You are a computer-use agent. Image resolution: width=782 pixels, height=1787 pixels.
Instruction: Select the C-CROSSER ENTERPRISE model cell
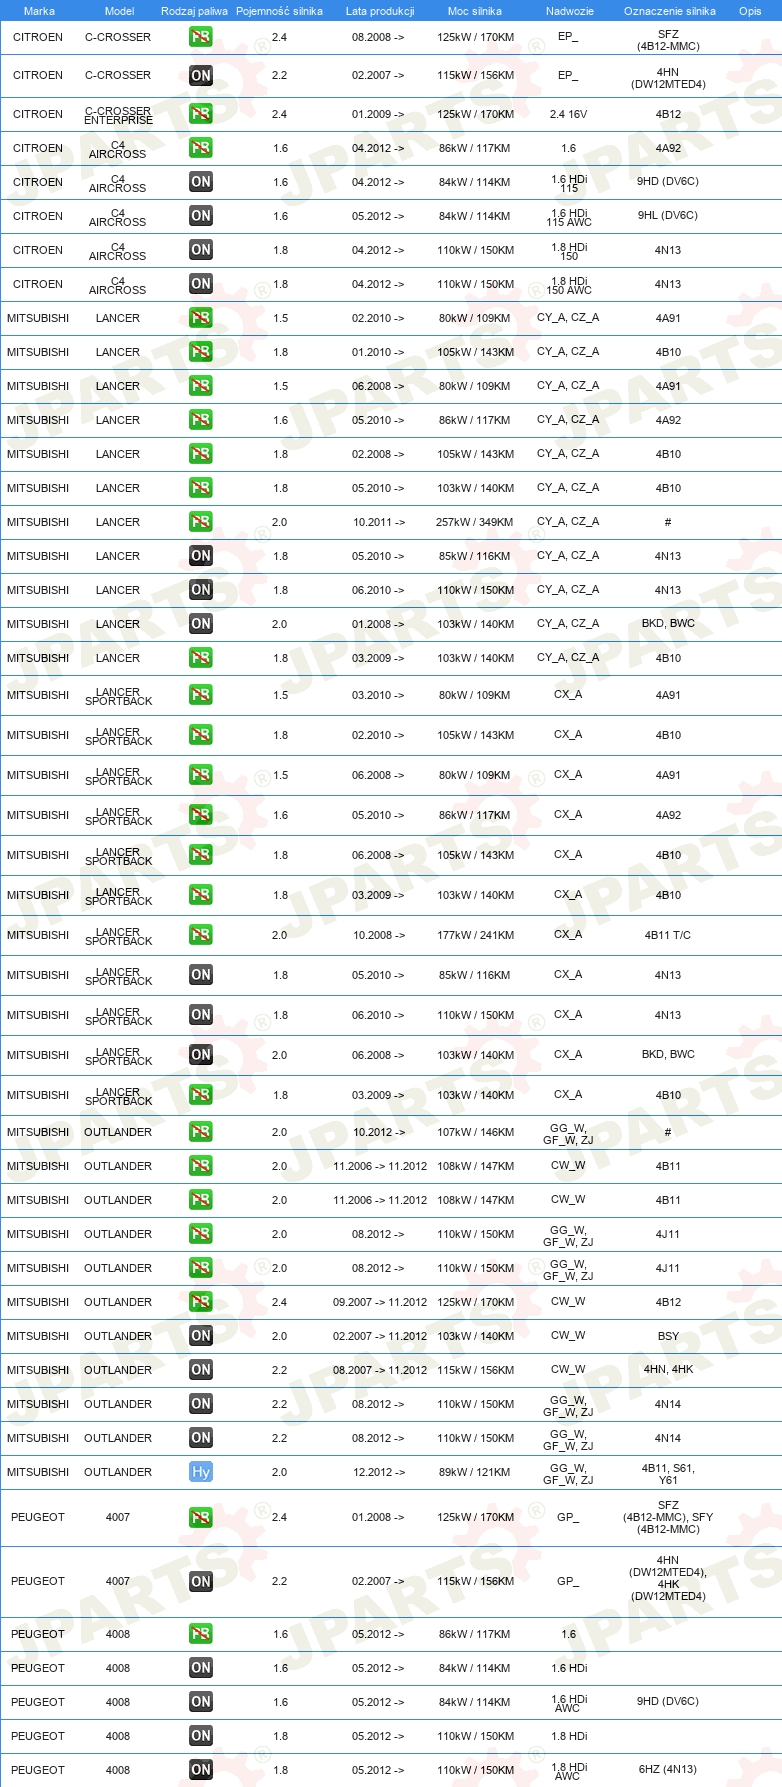click(x=118, y=115)
